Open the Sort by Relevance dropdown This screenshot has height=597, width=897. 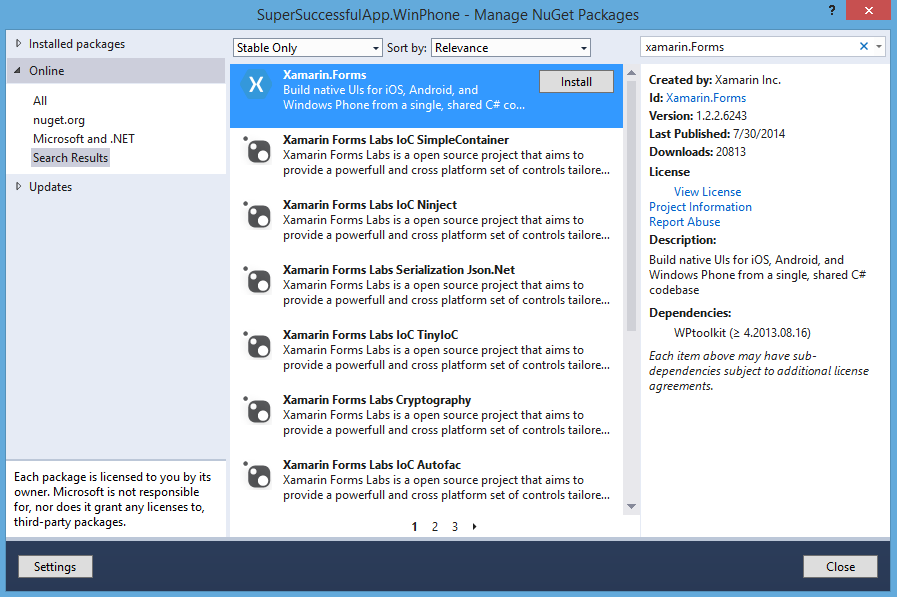511,47
